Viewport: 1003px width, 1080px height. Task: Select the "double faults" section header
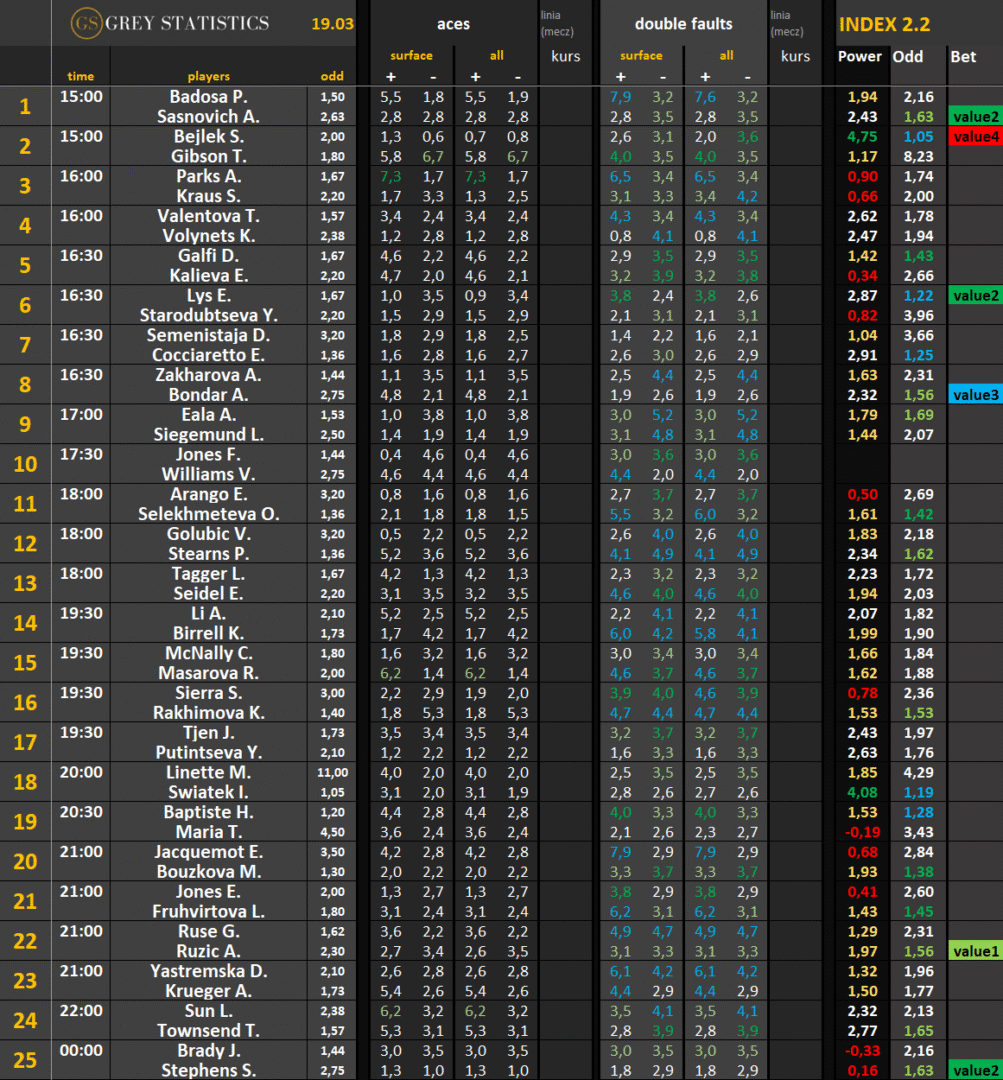coord(683,23)
